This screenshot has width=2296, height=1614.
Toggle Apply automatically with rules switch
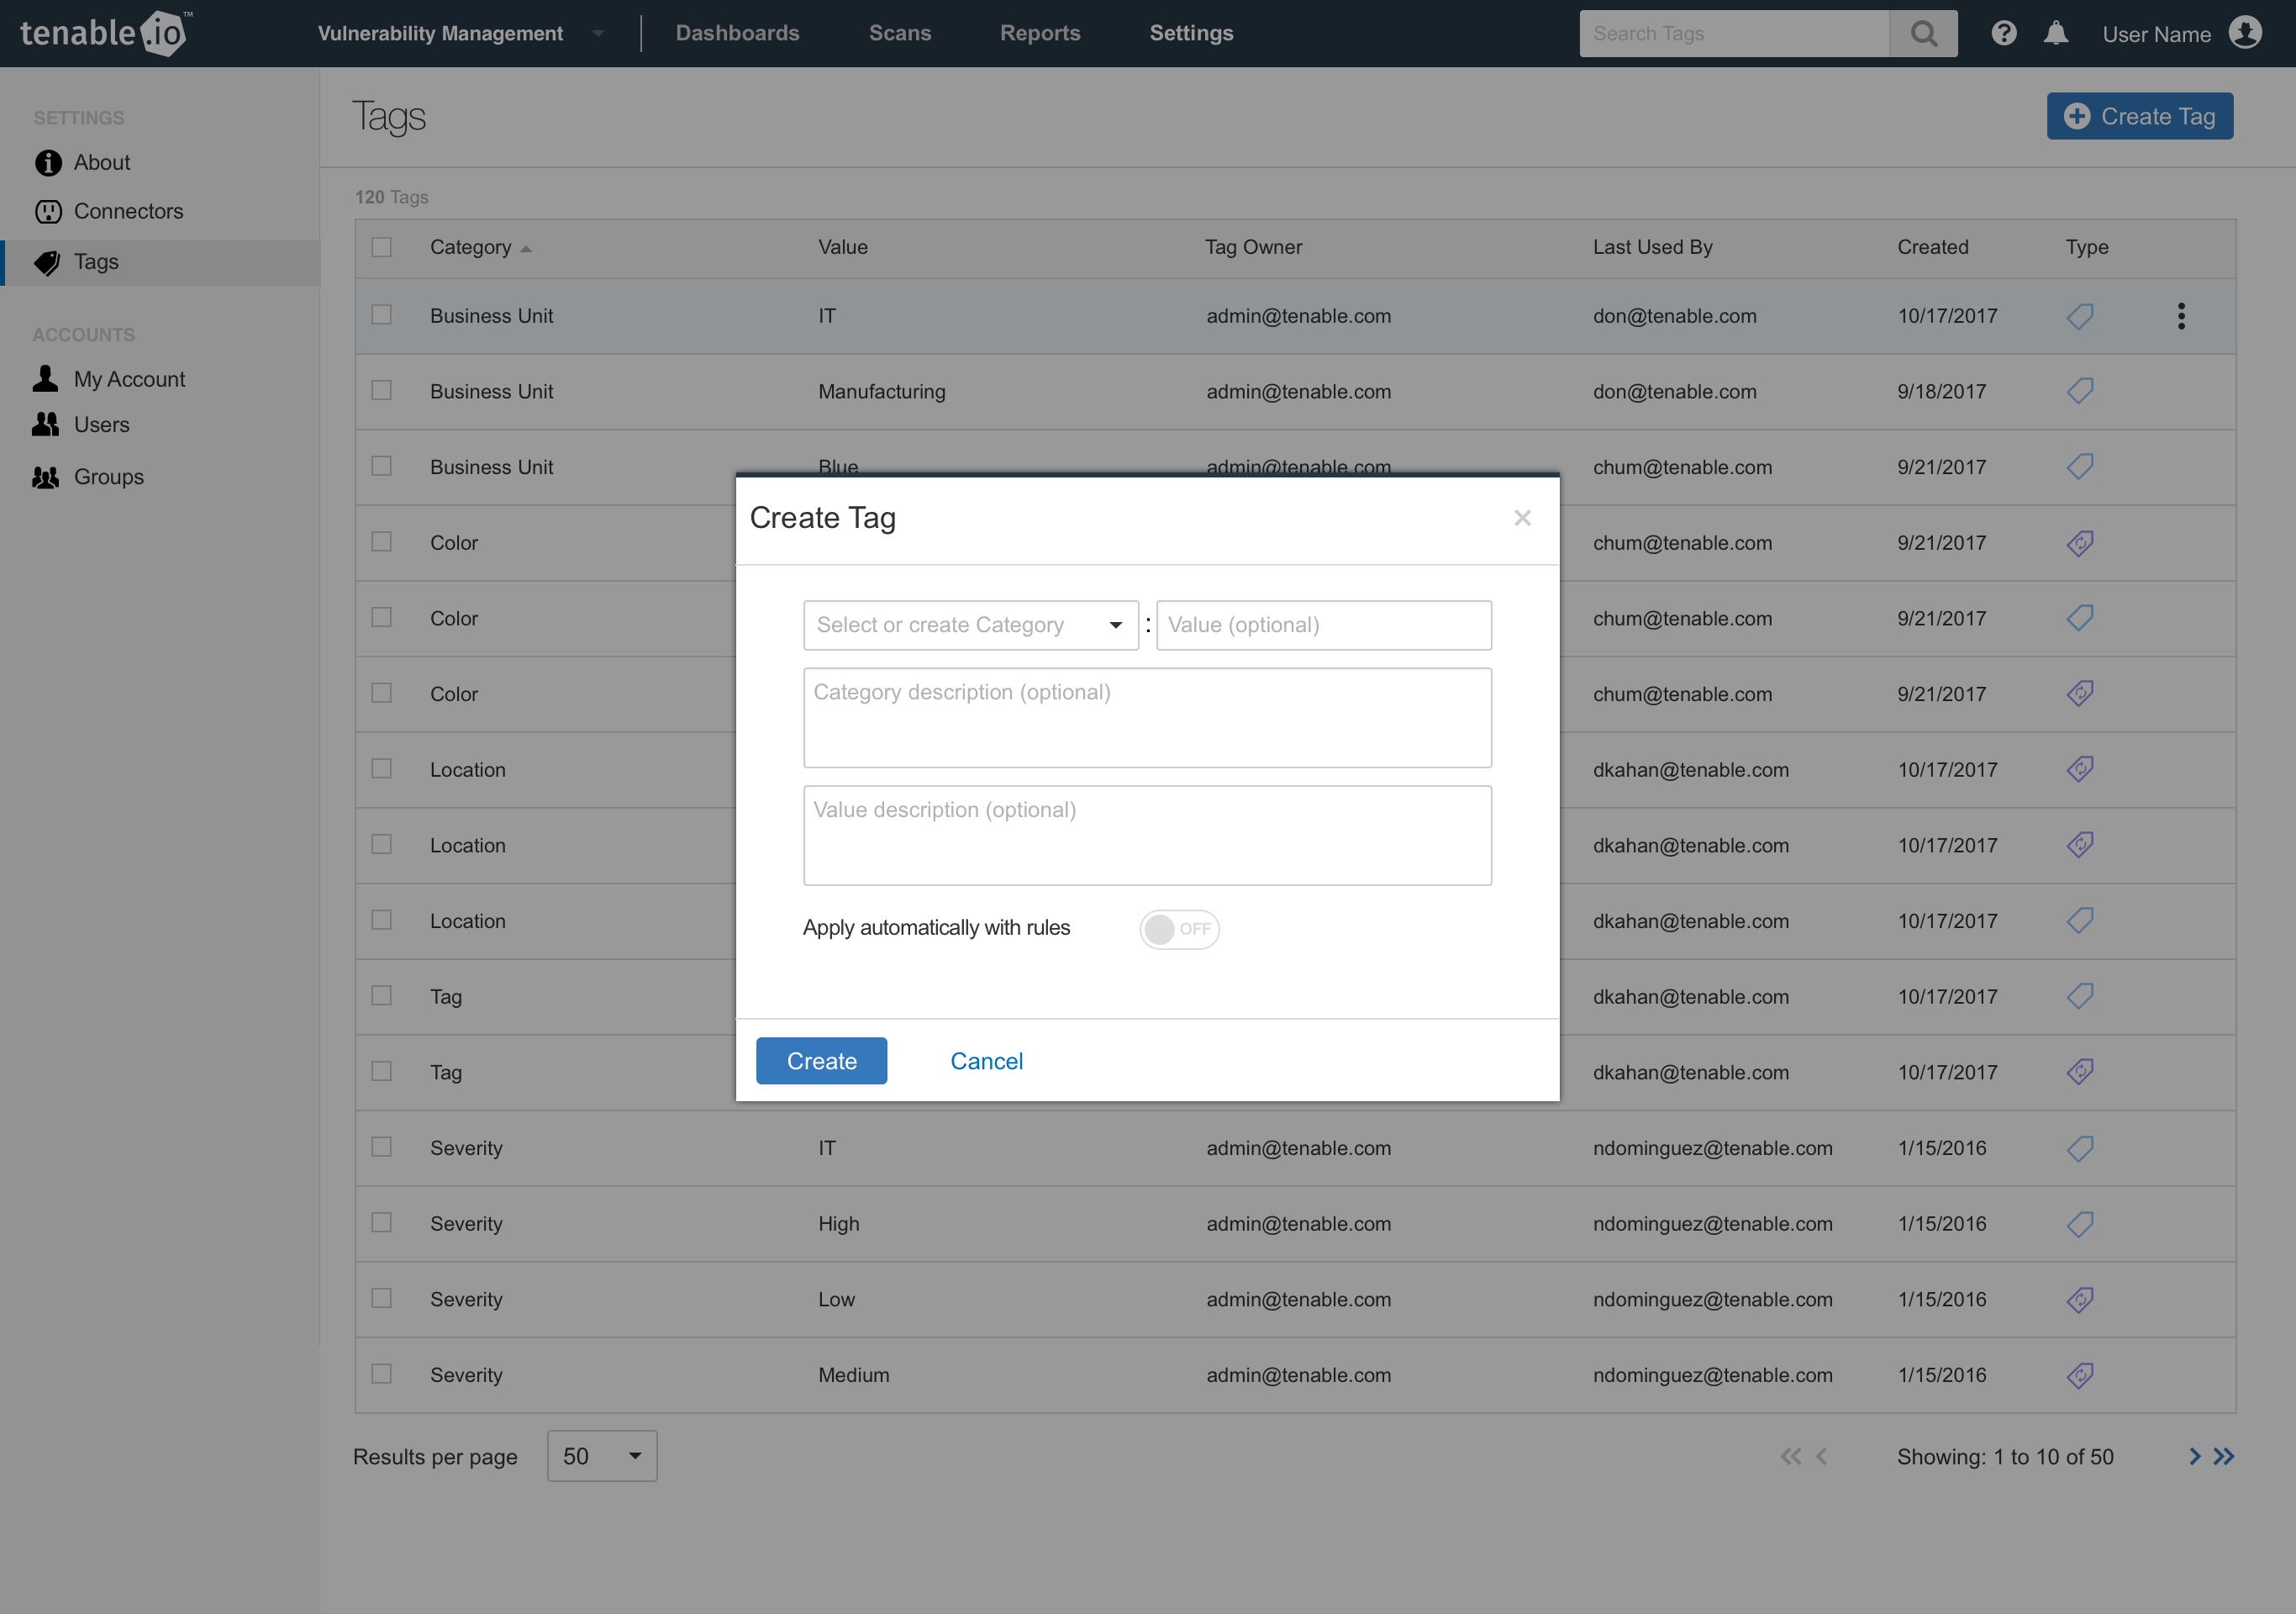tap(1179, 929)
